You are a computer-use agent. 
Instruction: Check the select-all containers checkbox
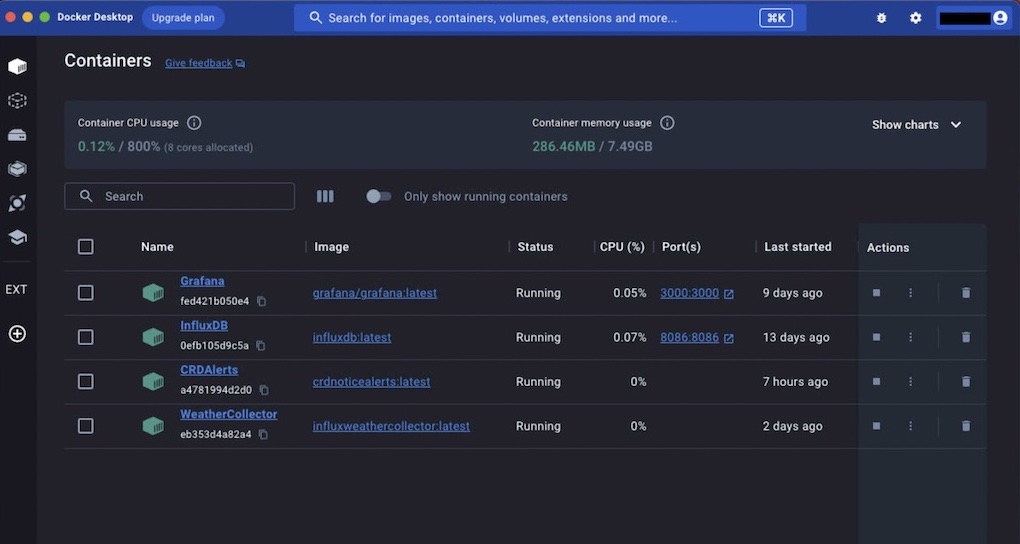[x=86, y=247]
